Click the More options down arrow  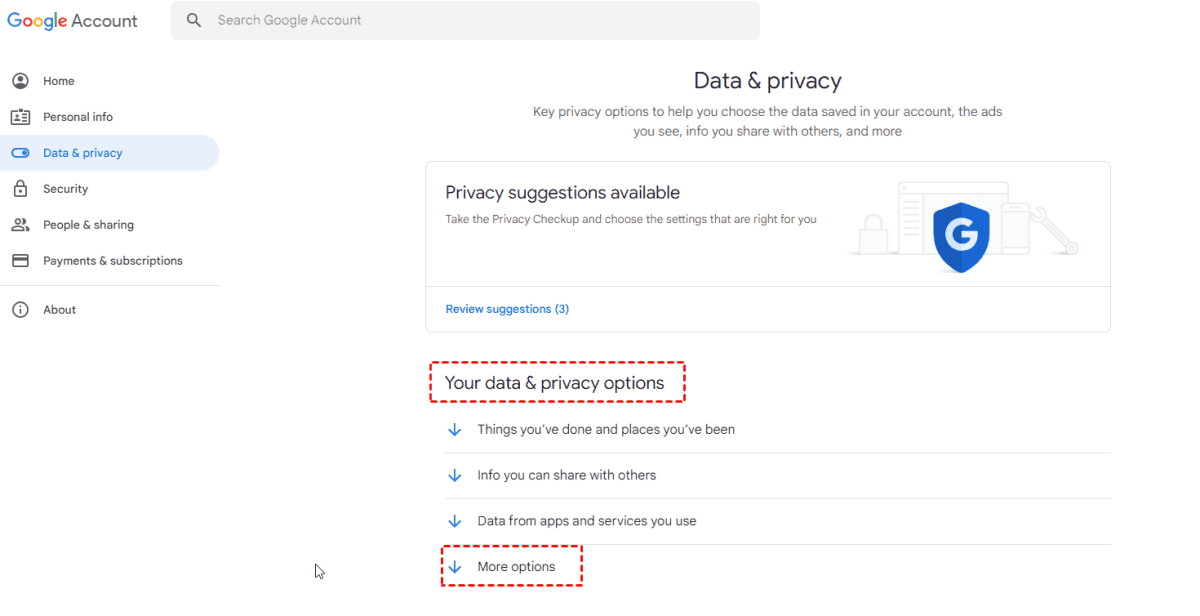click(x=455, y=567)
